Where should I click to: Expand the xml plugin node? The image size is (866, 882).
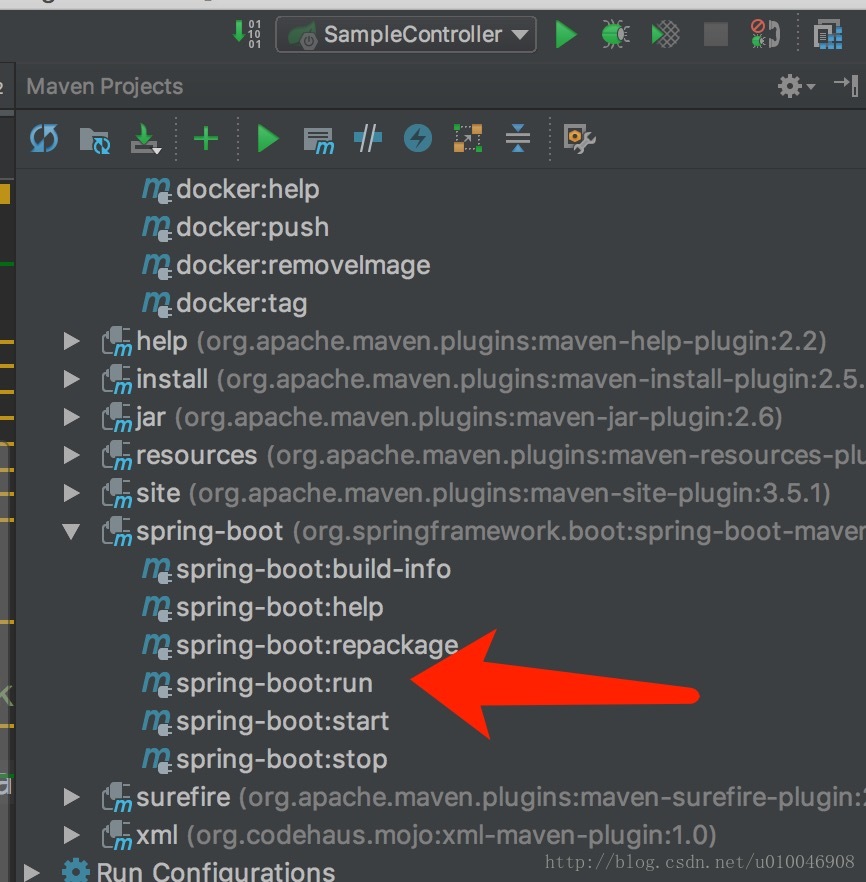(71, 835)
